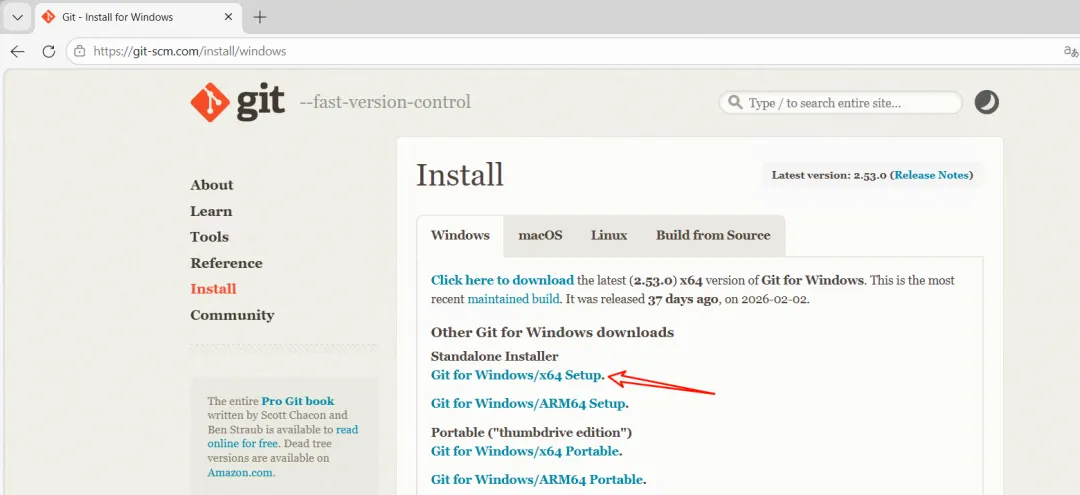Open a new browser tab with plus button
This screenshot has height=495, width=1080.
click(260, 17)
